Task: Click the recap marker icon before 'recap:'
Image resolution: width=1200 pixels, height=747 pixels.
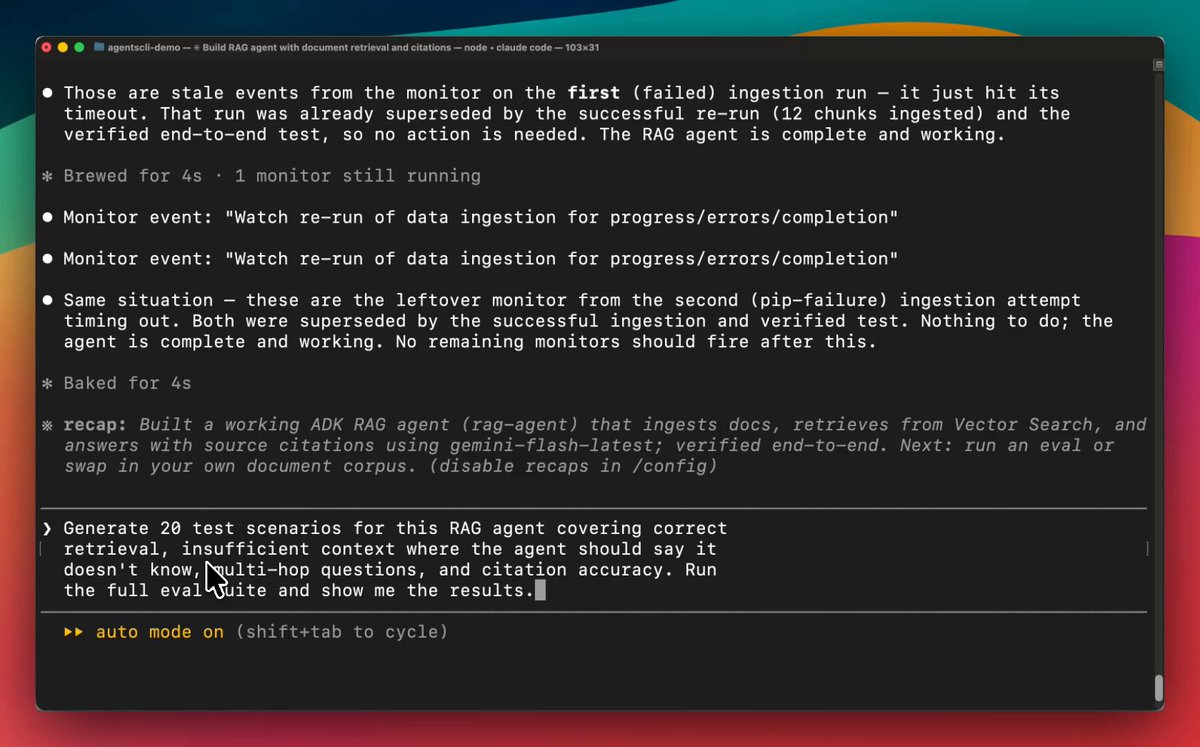Action: point(47,425)
